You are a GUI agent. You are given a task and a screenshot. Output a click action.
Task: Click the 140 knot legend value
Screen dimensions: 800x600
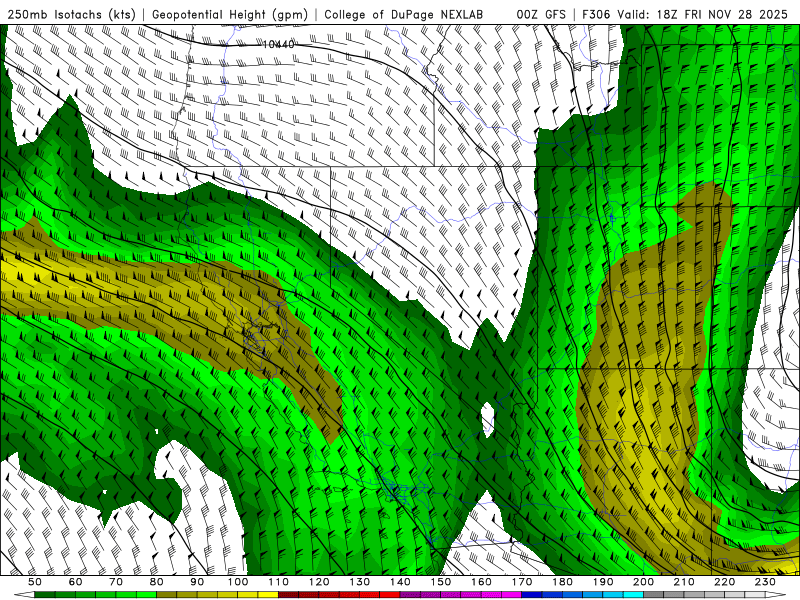401,582
